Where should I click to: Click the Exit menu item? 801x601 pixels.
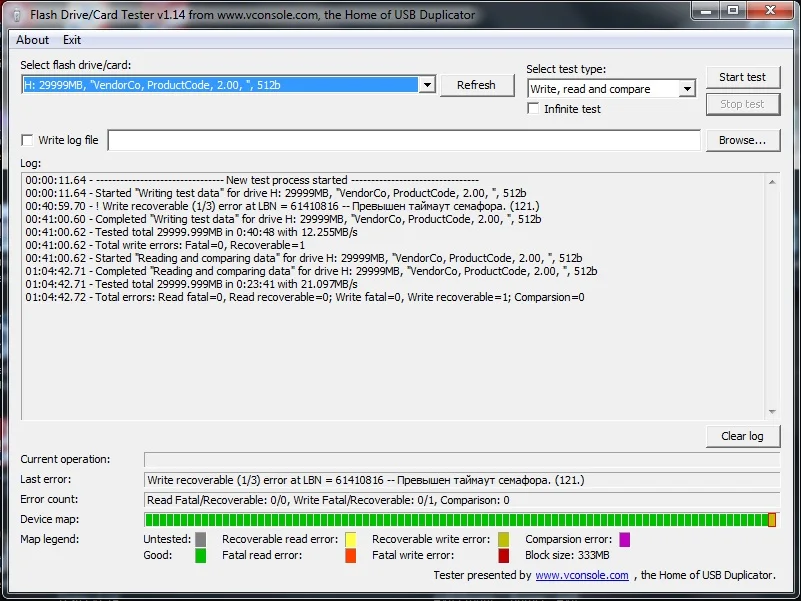[72, 40]
